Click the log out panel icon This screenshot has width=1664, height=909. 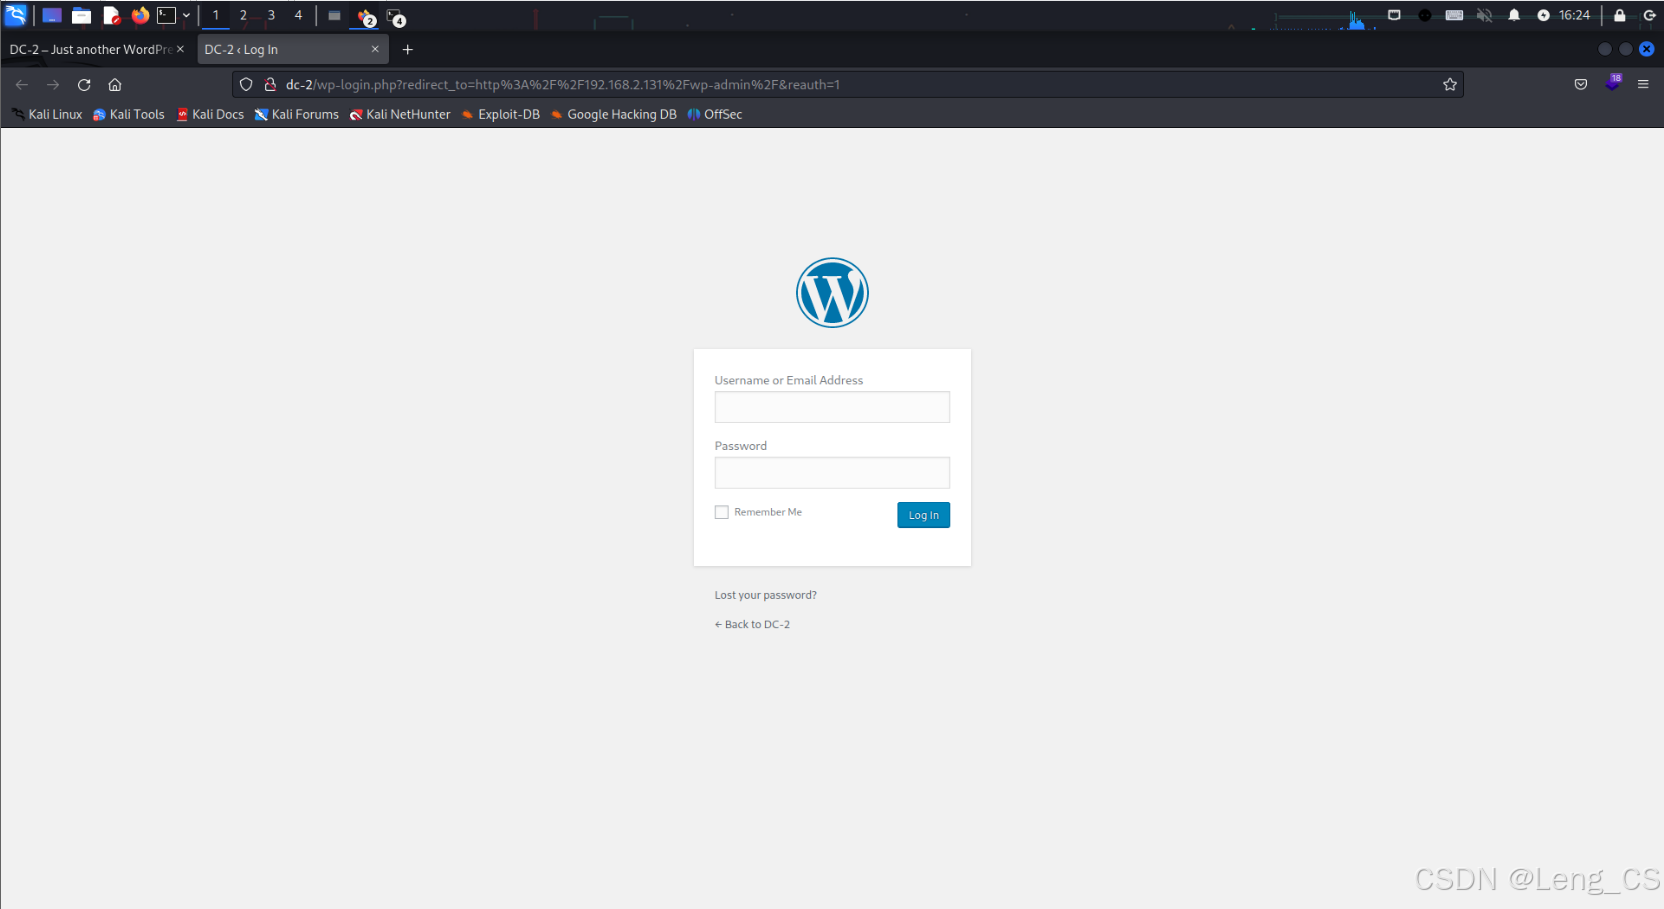click(x=1649, y=15)
